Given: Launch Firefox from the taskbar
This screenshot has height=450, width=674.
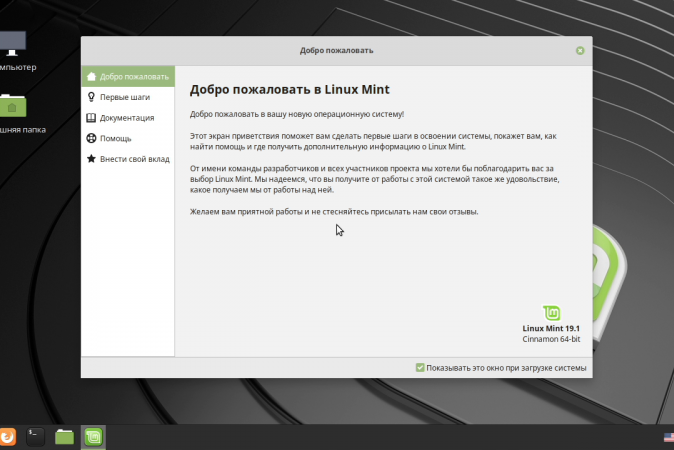Looking at the screenshot, I should click(7, 436).
